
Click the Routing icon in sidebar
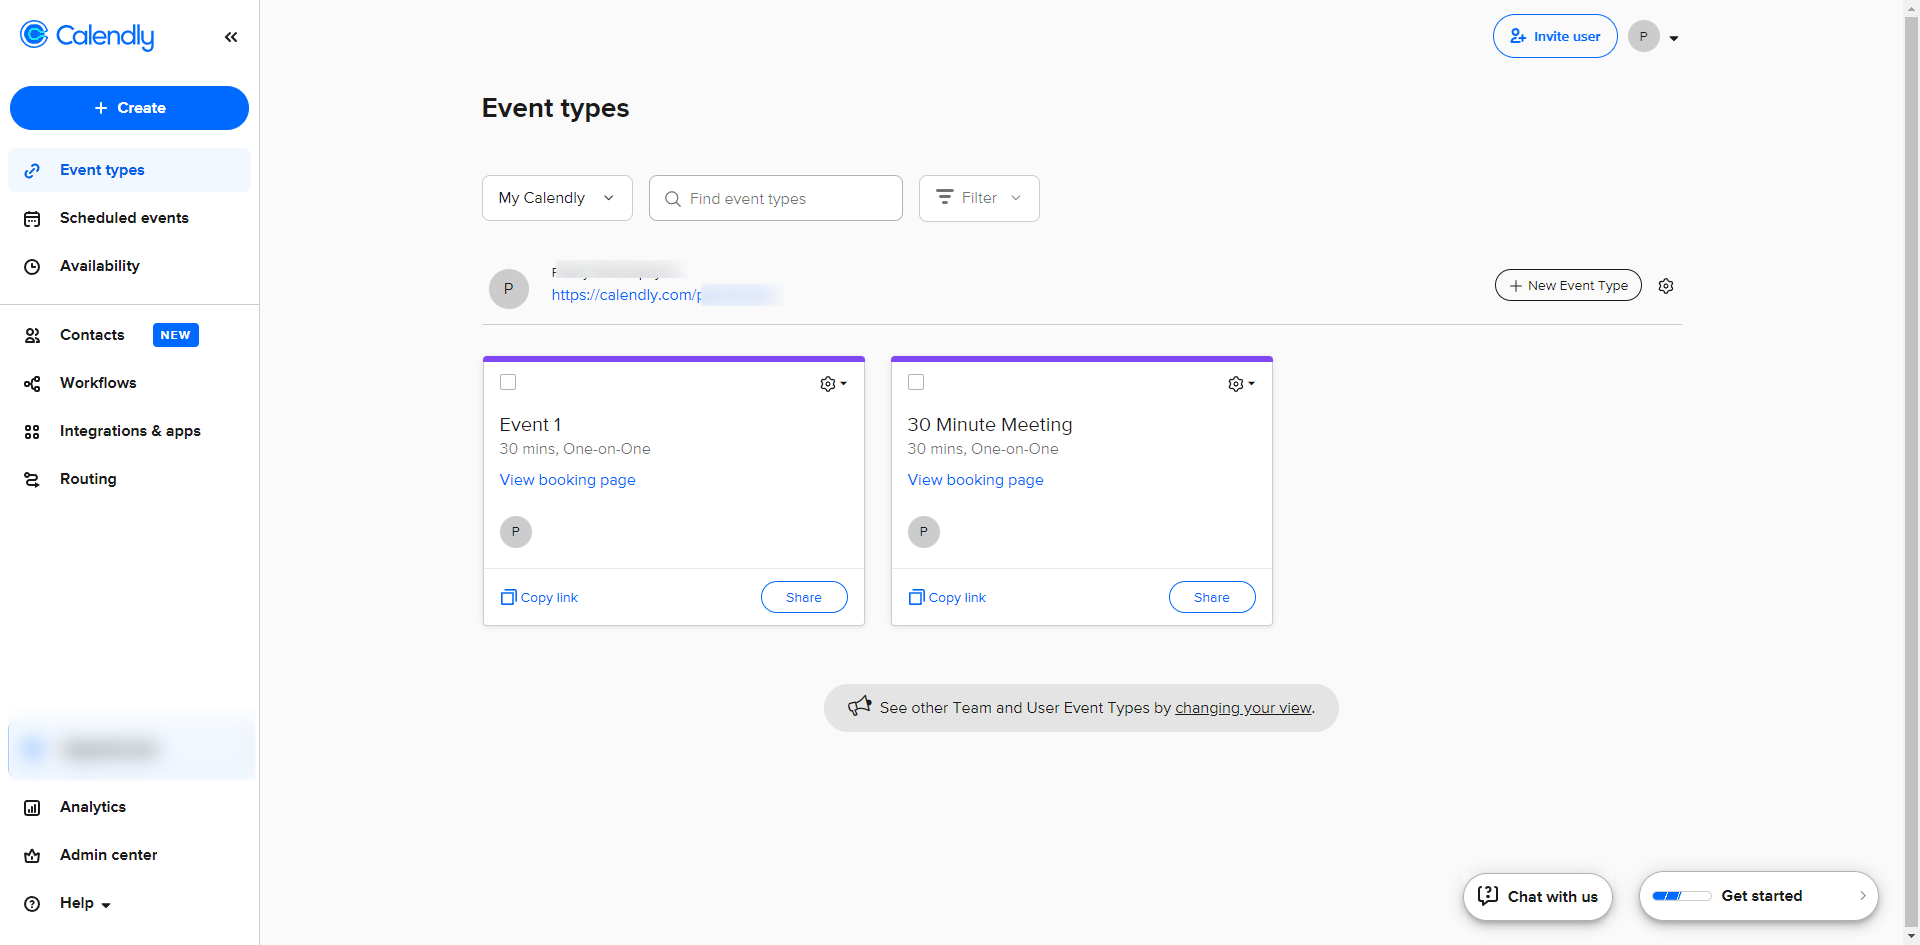click(x=32, y=480)
